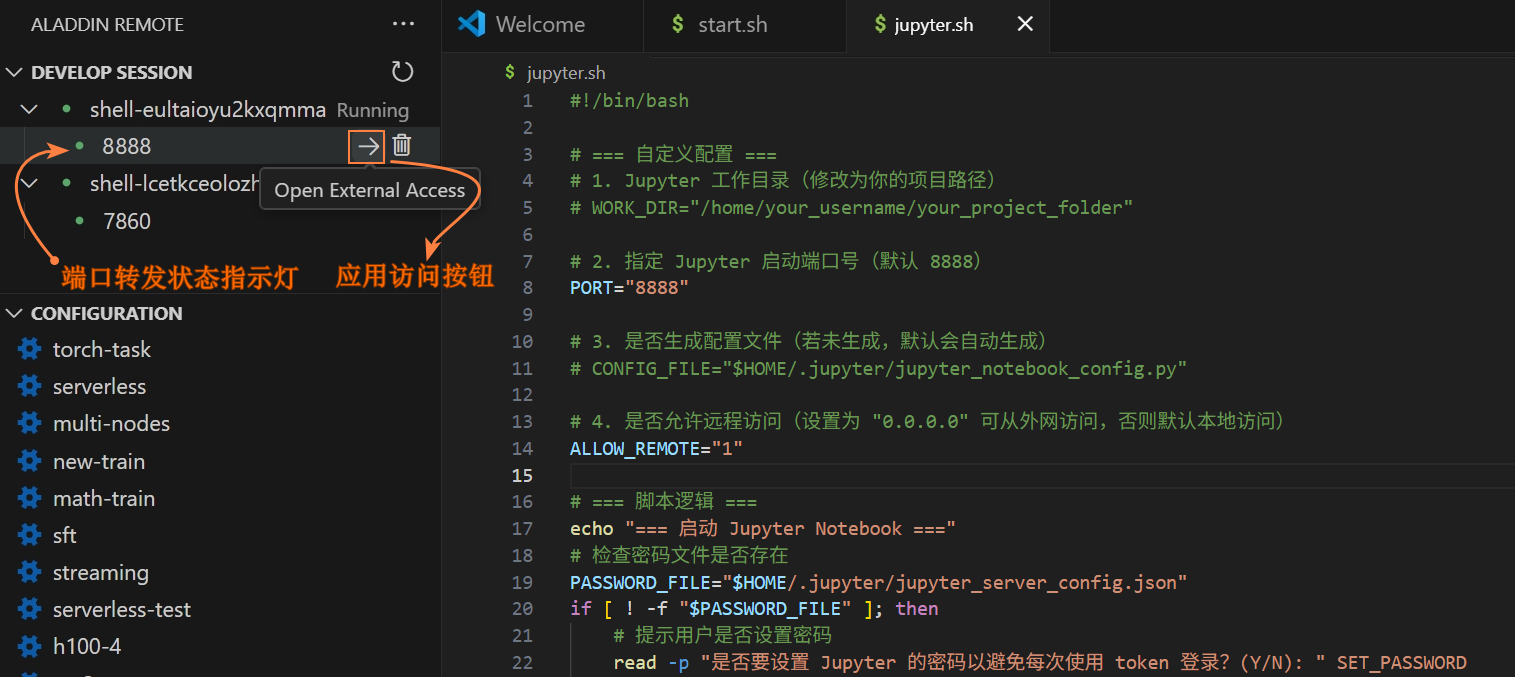This screenshot has width=1515, height=677.
Task: Select the streaming configuration item
Action: pos(100,573)
